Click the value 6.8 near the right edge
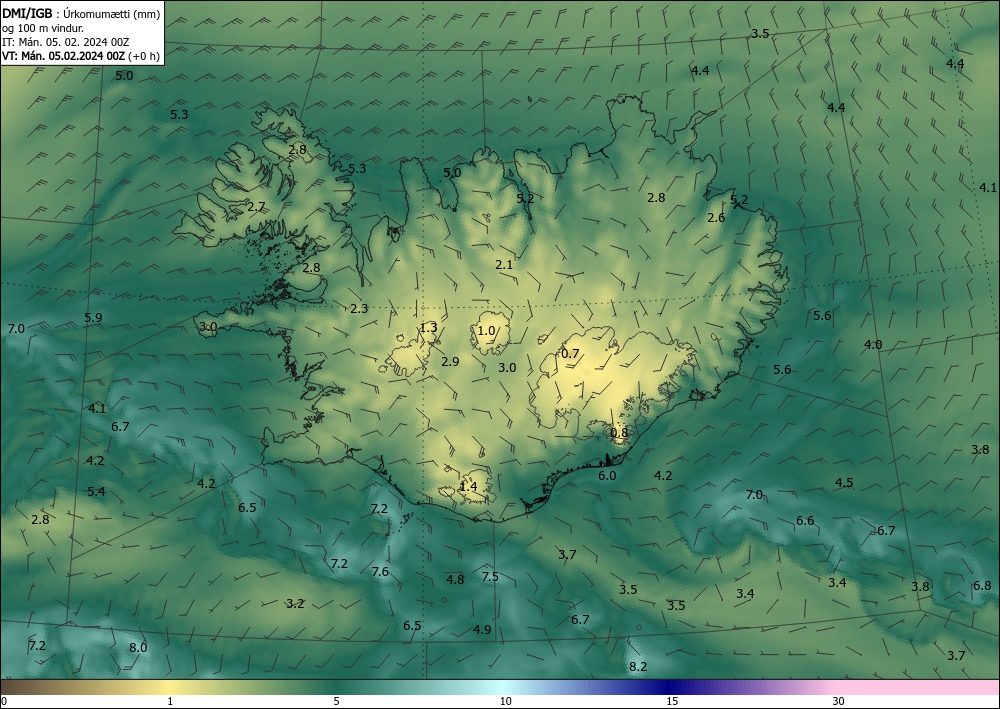Image resolution: width=1000 pixels, height=709 pixels. [982, 585]
